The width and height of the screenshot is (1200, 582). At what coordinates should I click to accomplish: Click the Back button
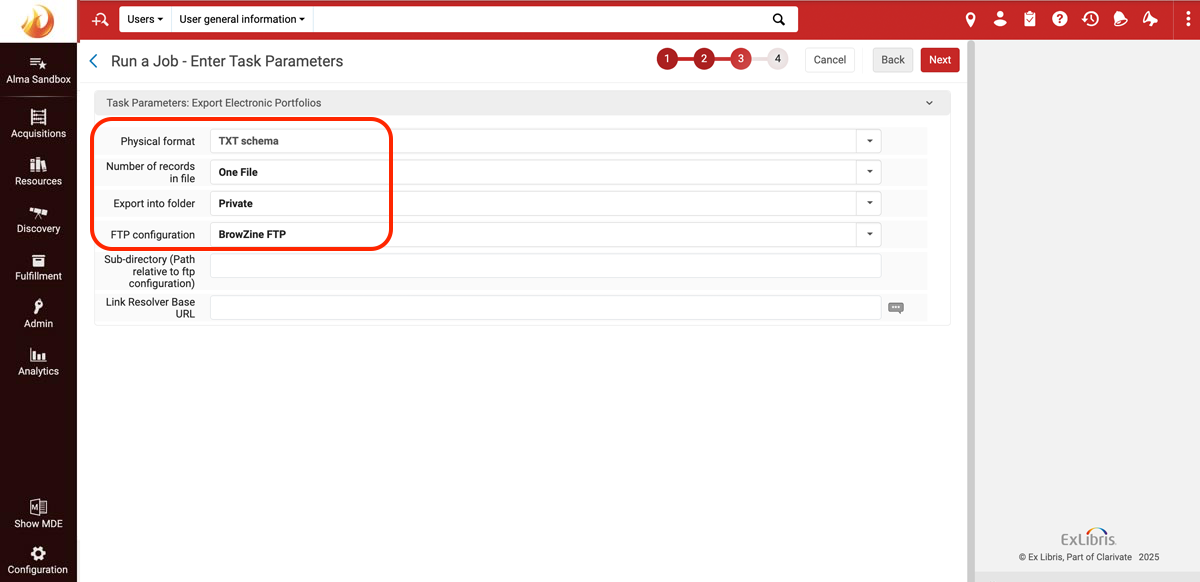click(893, 60)
